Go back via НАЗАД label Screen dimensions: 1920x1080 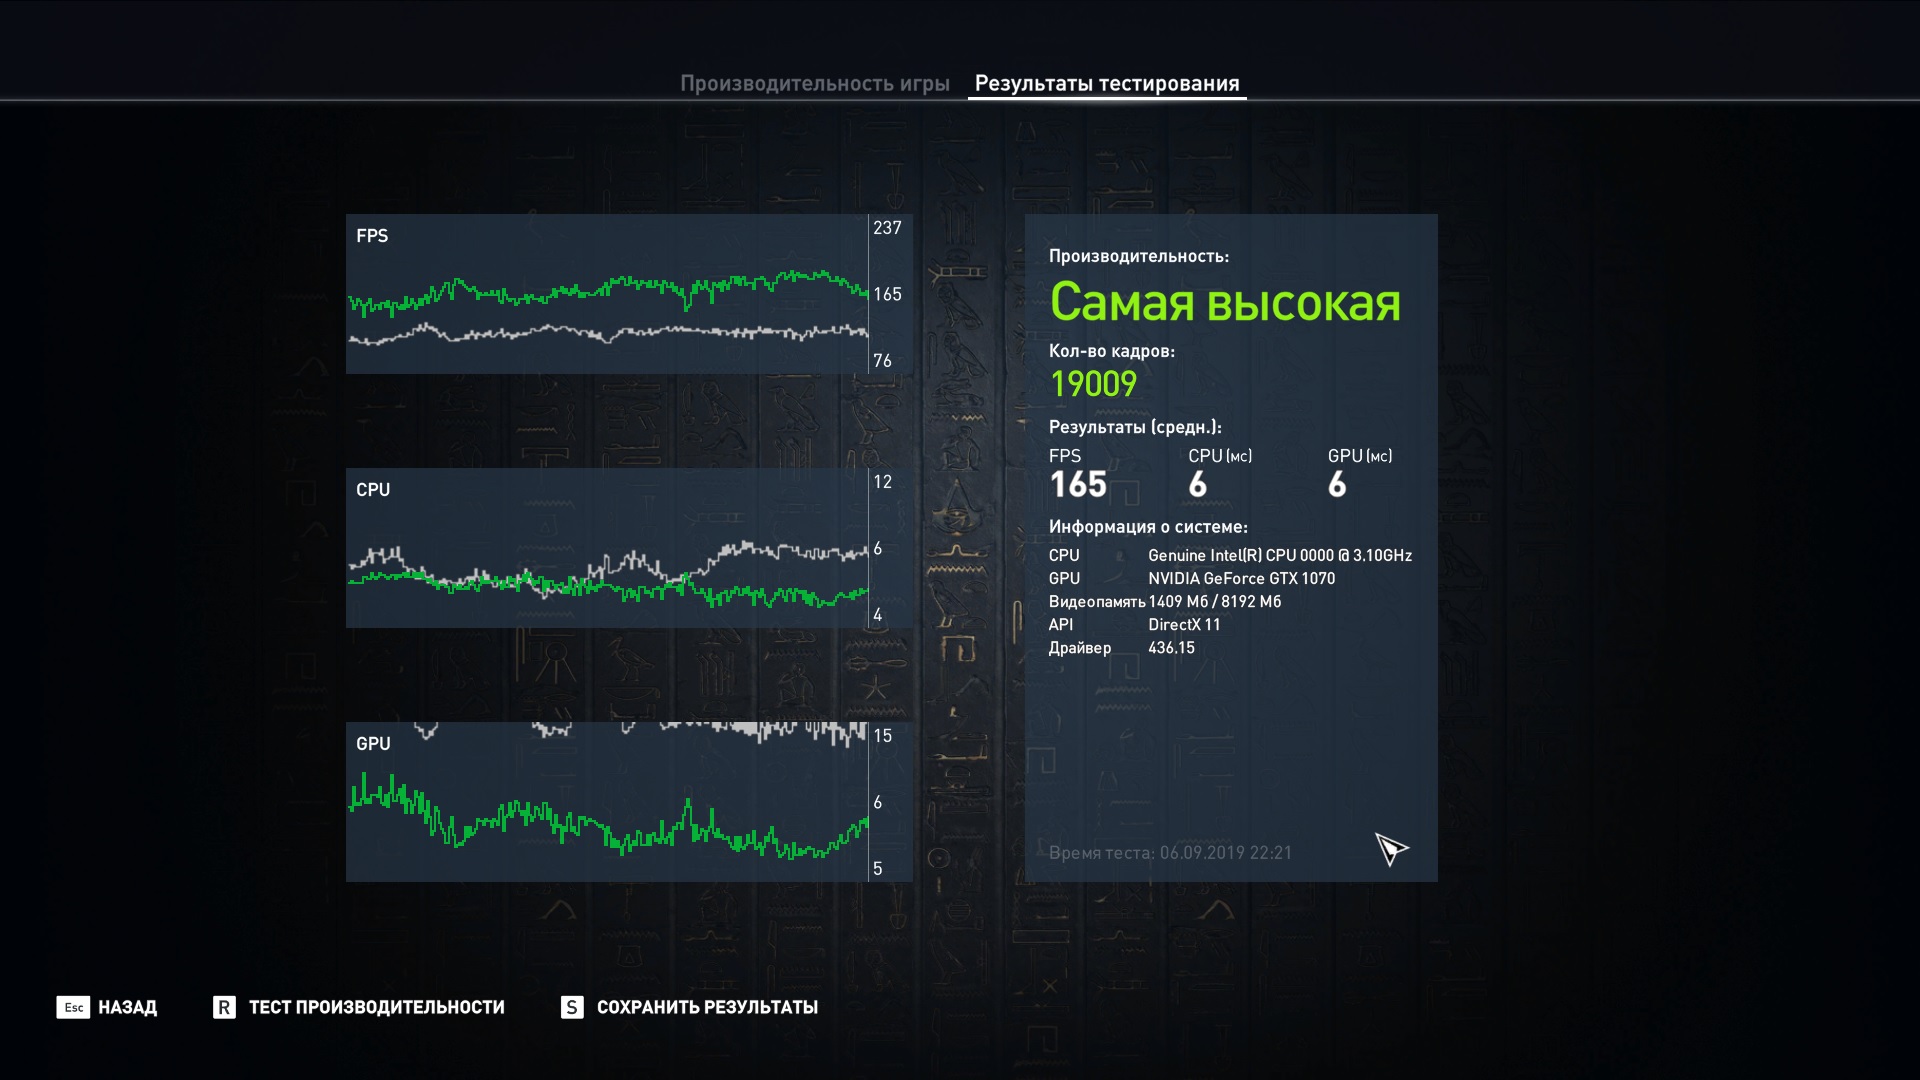point(127,1007)
